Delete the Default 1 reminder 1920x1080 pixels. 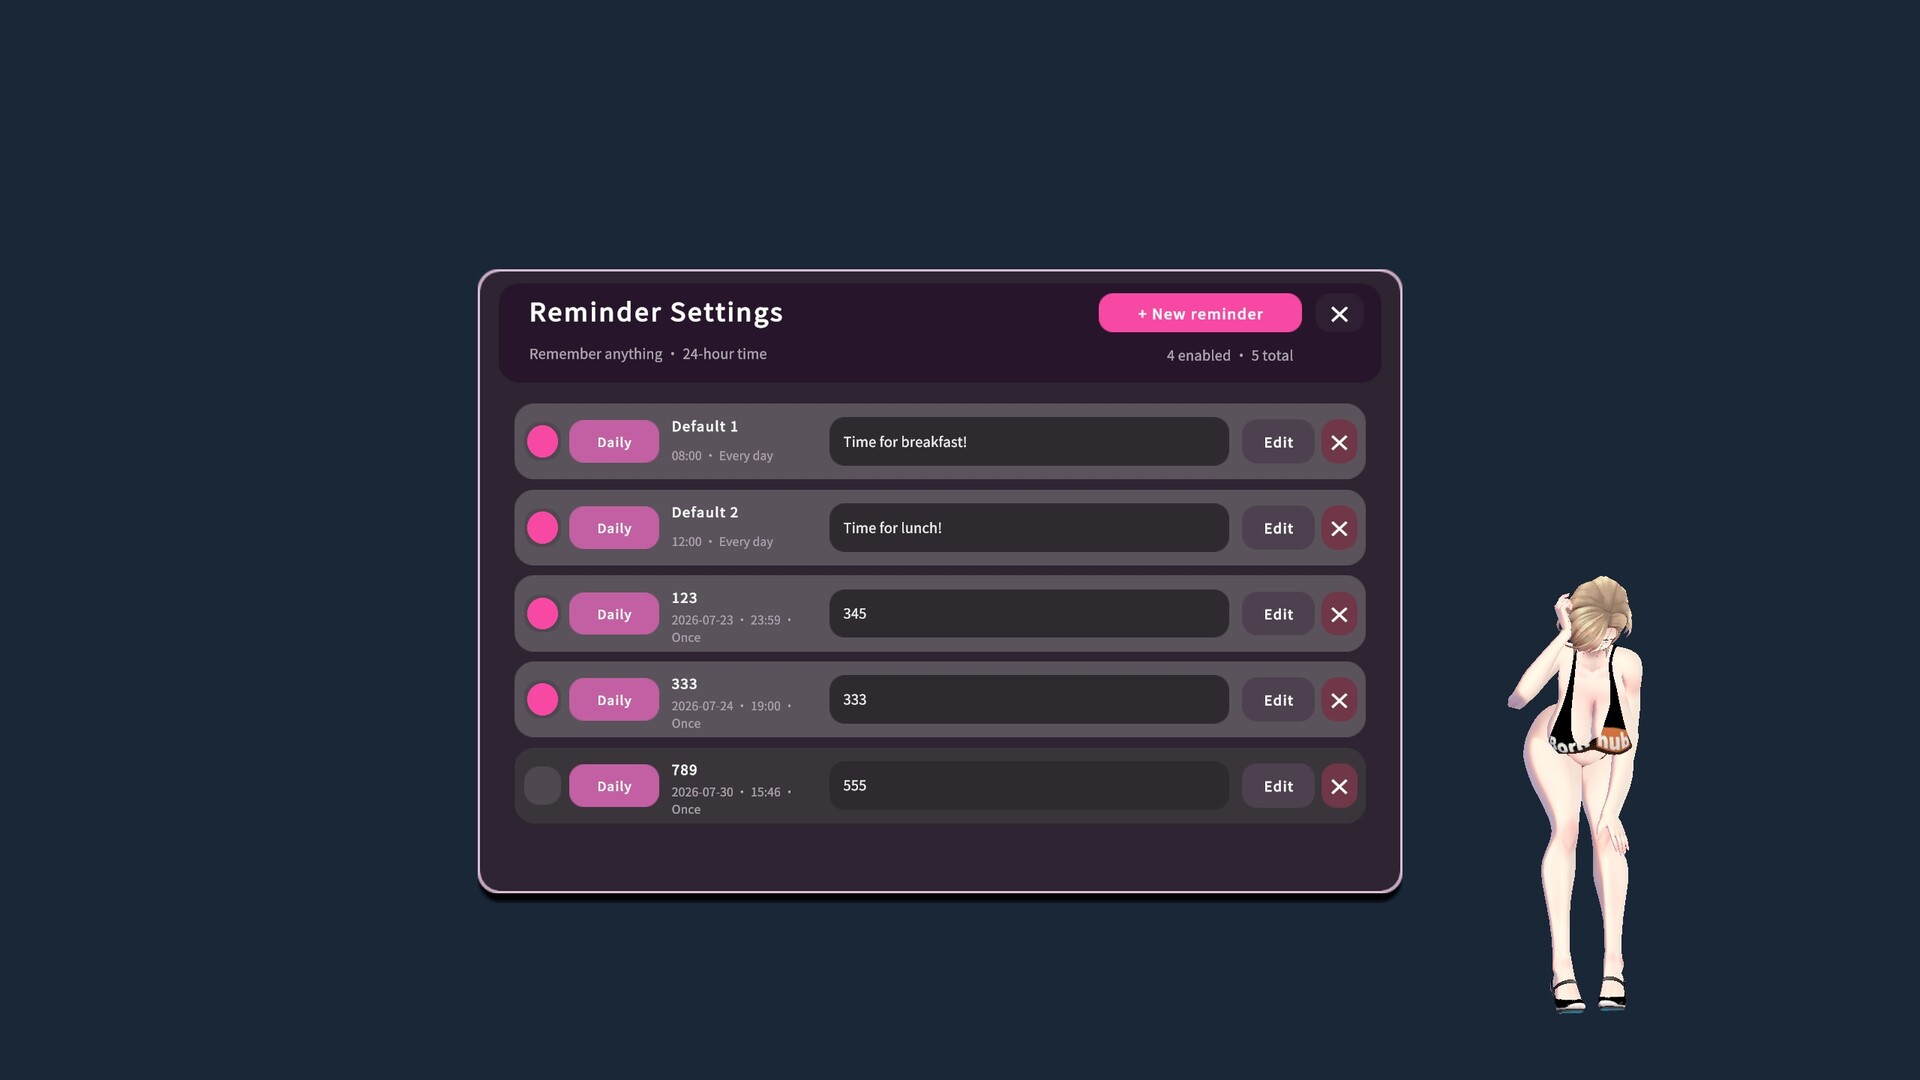pyautogui.click(x=1339, y=442)
